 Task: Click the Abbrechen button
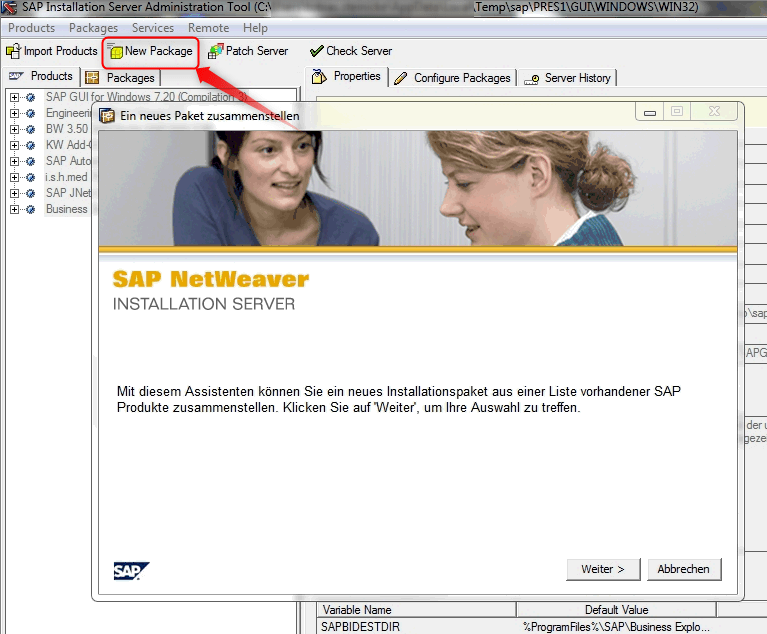click(683, 569)
